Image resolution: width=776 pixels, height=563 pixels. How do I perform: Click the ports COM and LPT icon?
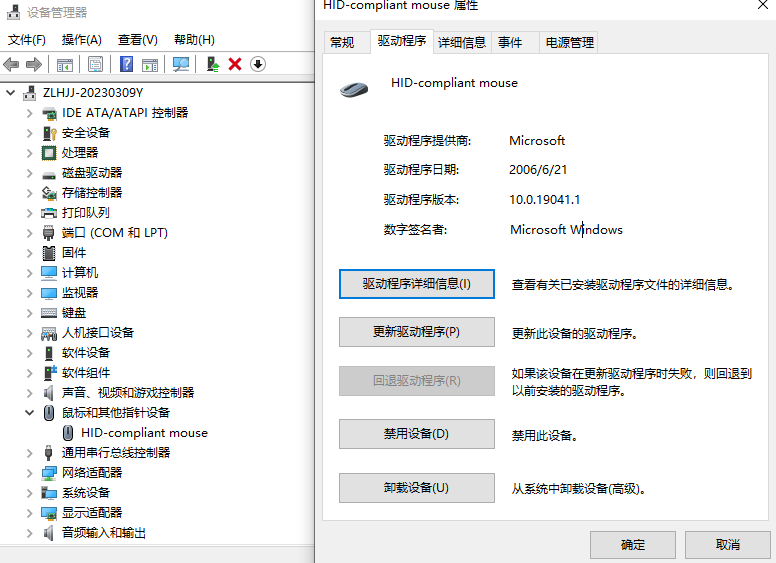click(48, 233)
